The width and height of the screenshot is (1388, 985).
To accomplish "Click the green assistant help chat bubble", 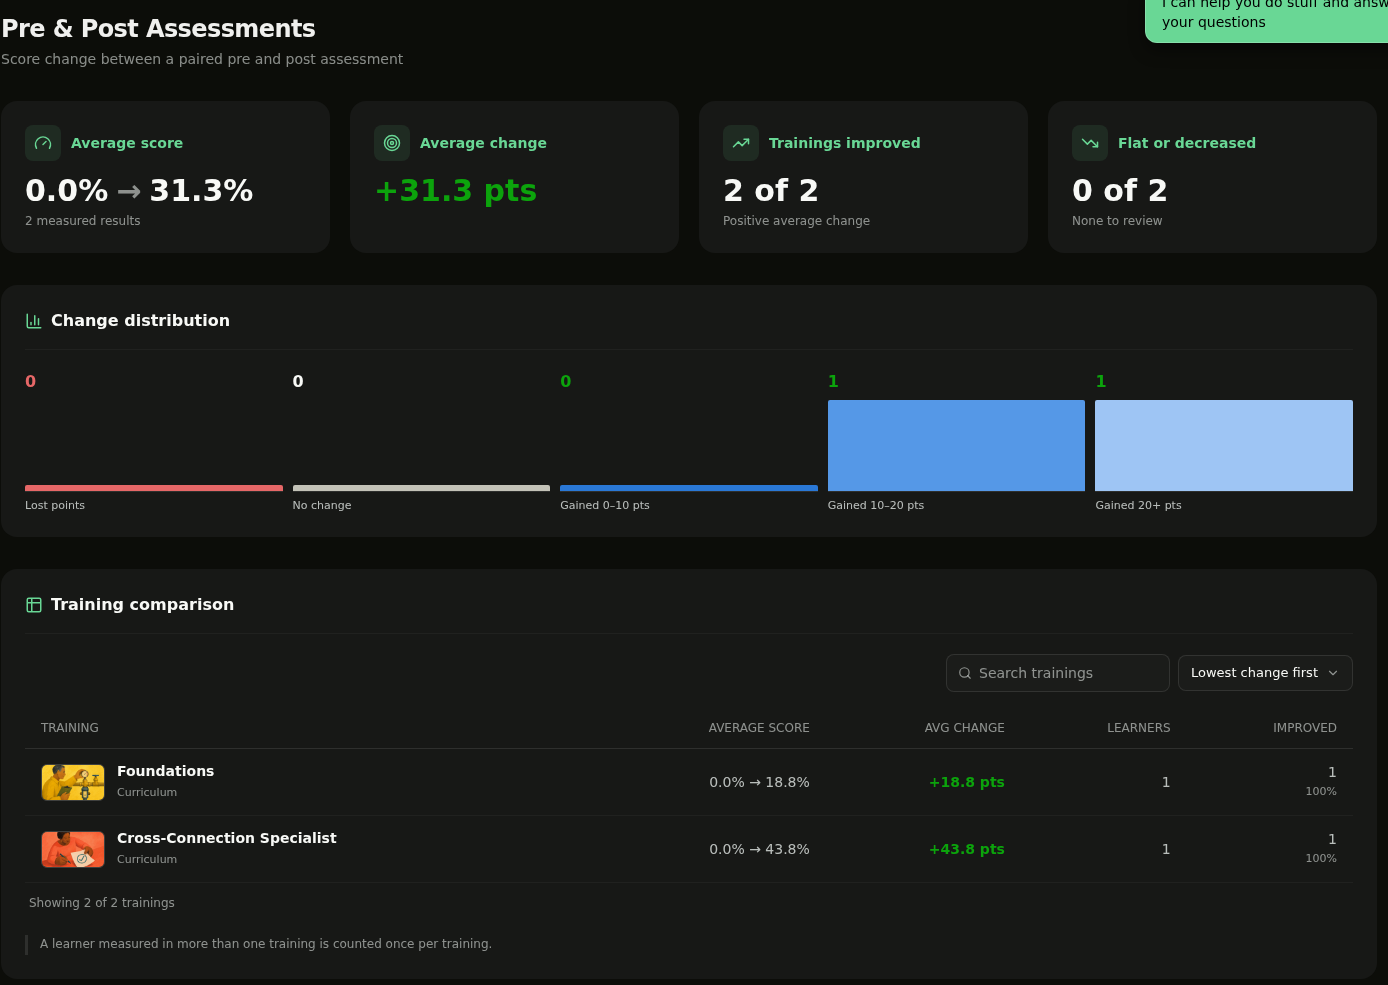I will (1266, 20).
